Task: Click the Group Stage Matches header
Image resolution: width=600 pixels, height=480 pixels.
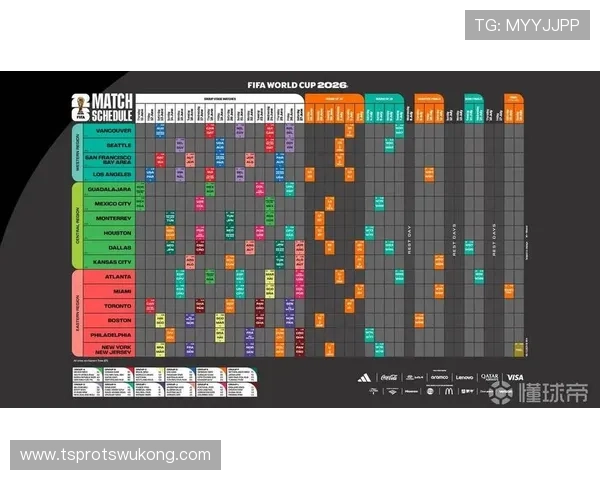Action: [x=220, y=99]
